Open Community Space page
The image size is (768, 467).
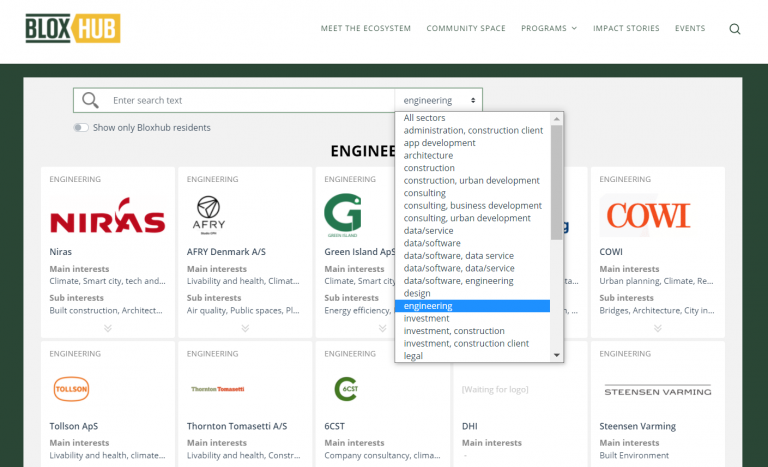[466, 28]
